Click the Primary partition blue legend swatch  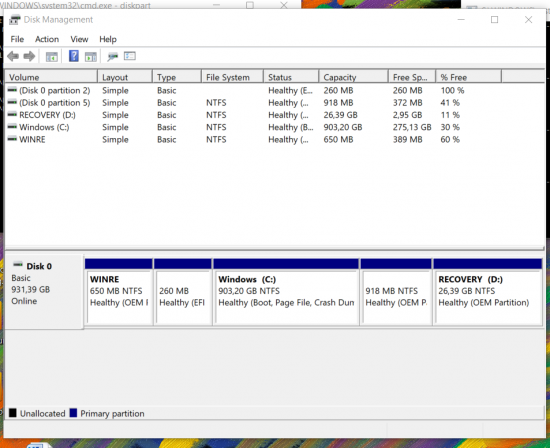click(x=73, y=413)
